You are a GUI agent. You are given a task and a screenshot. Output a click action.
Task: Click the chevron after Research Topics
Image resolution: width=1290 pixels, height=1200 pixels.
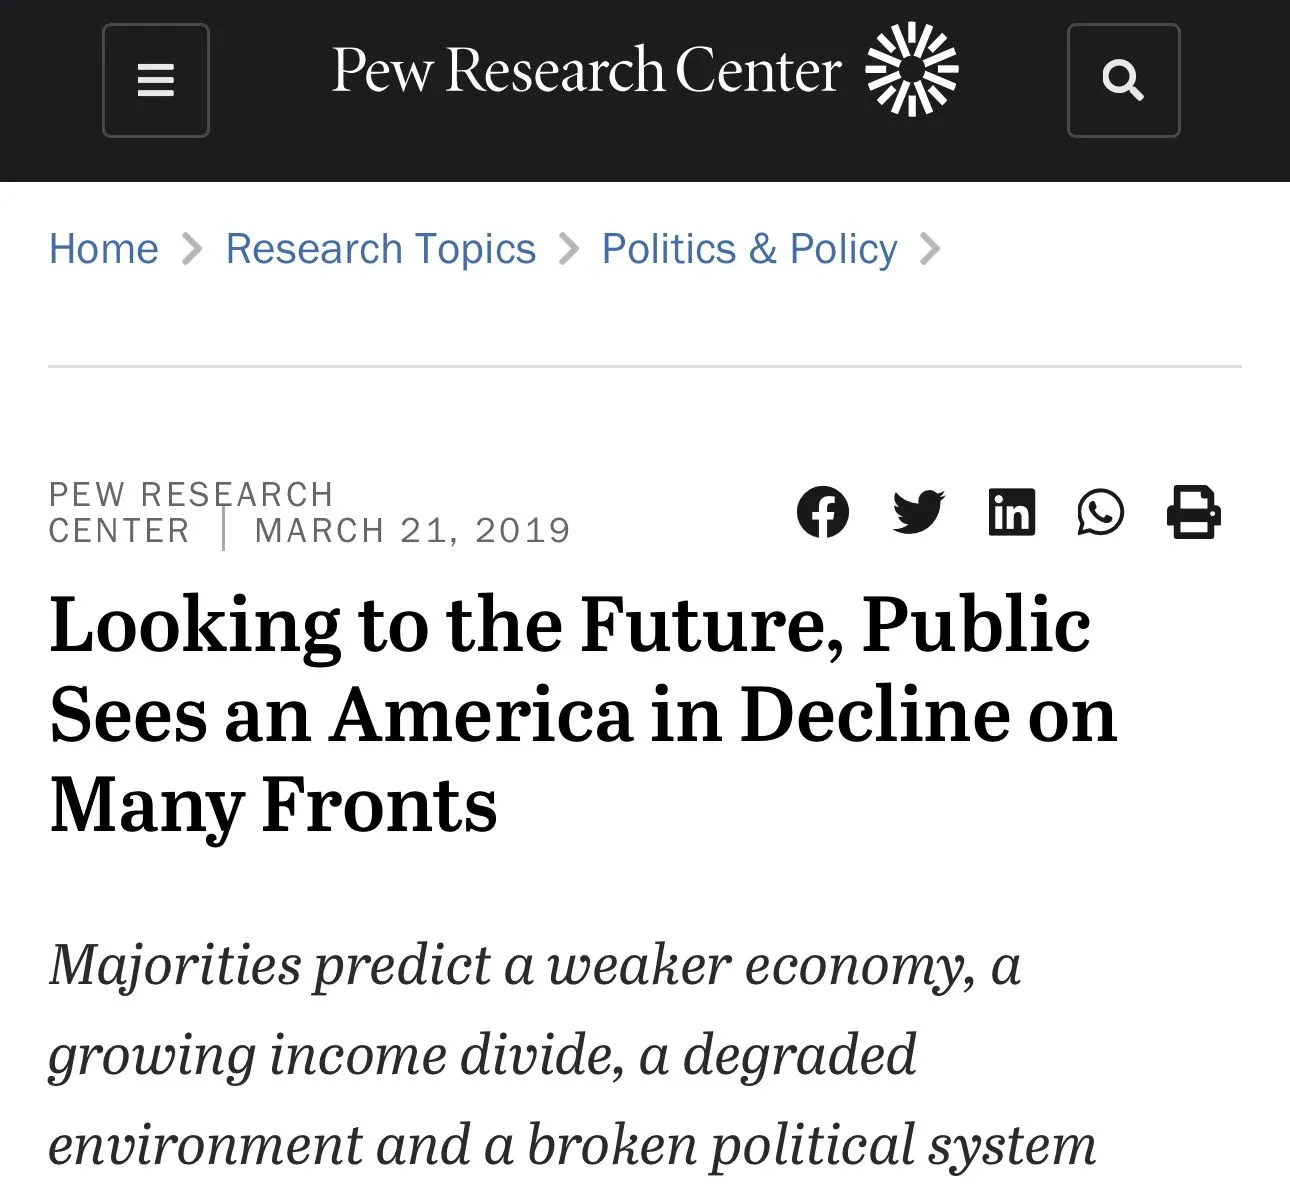[569, 249]
